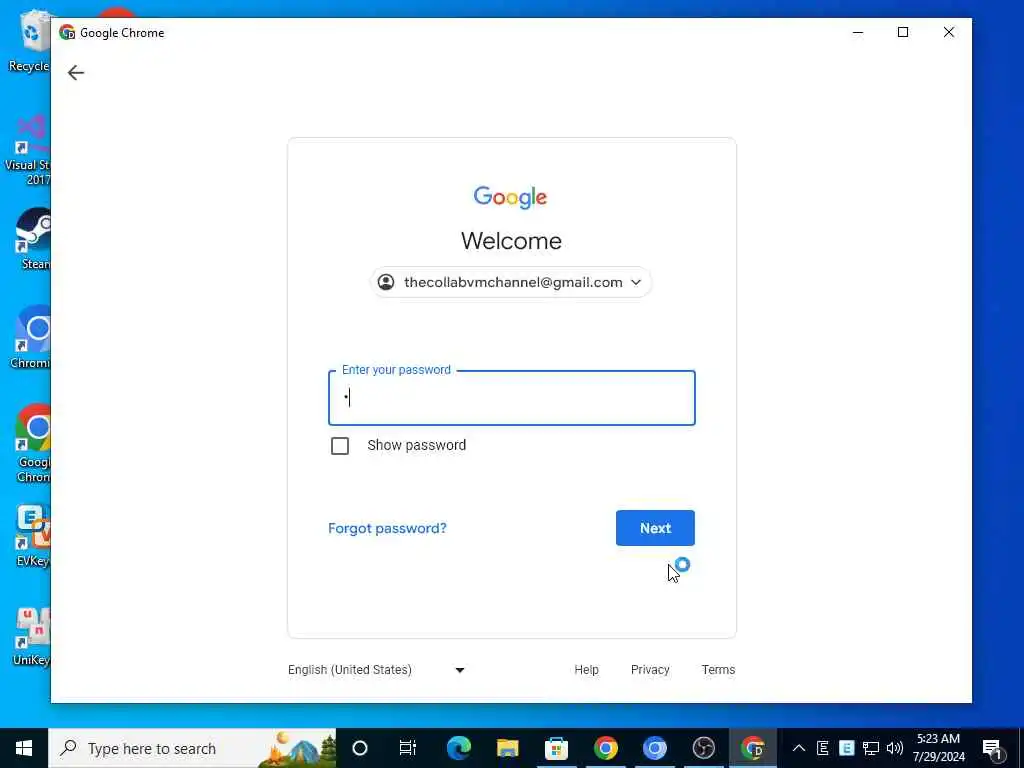The width and height of the screenshot is (1024, 768).
Task: Show hidden system tray icons
Action: (x=799, y=748)
